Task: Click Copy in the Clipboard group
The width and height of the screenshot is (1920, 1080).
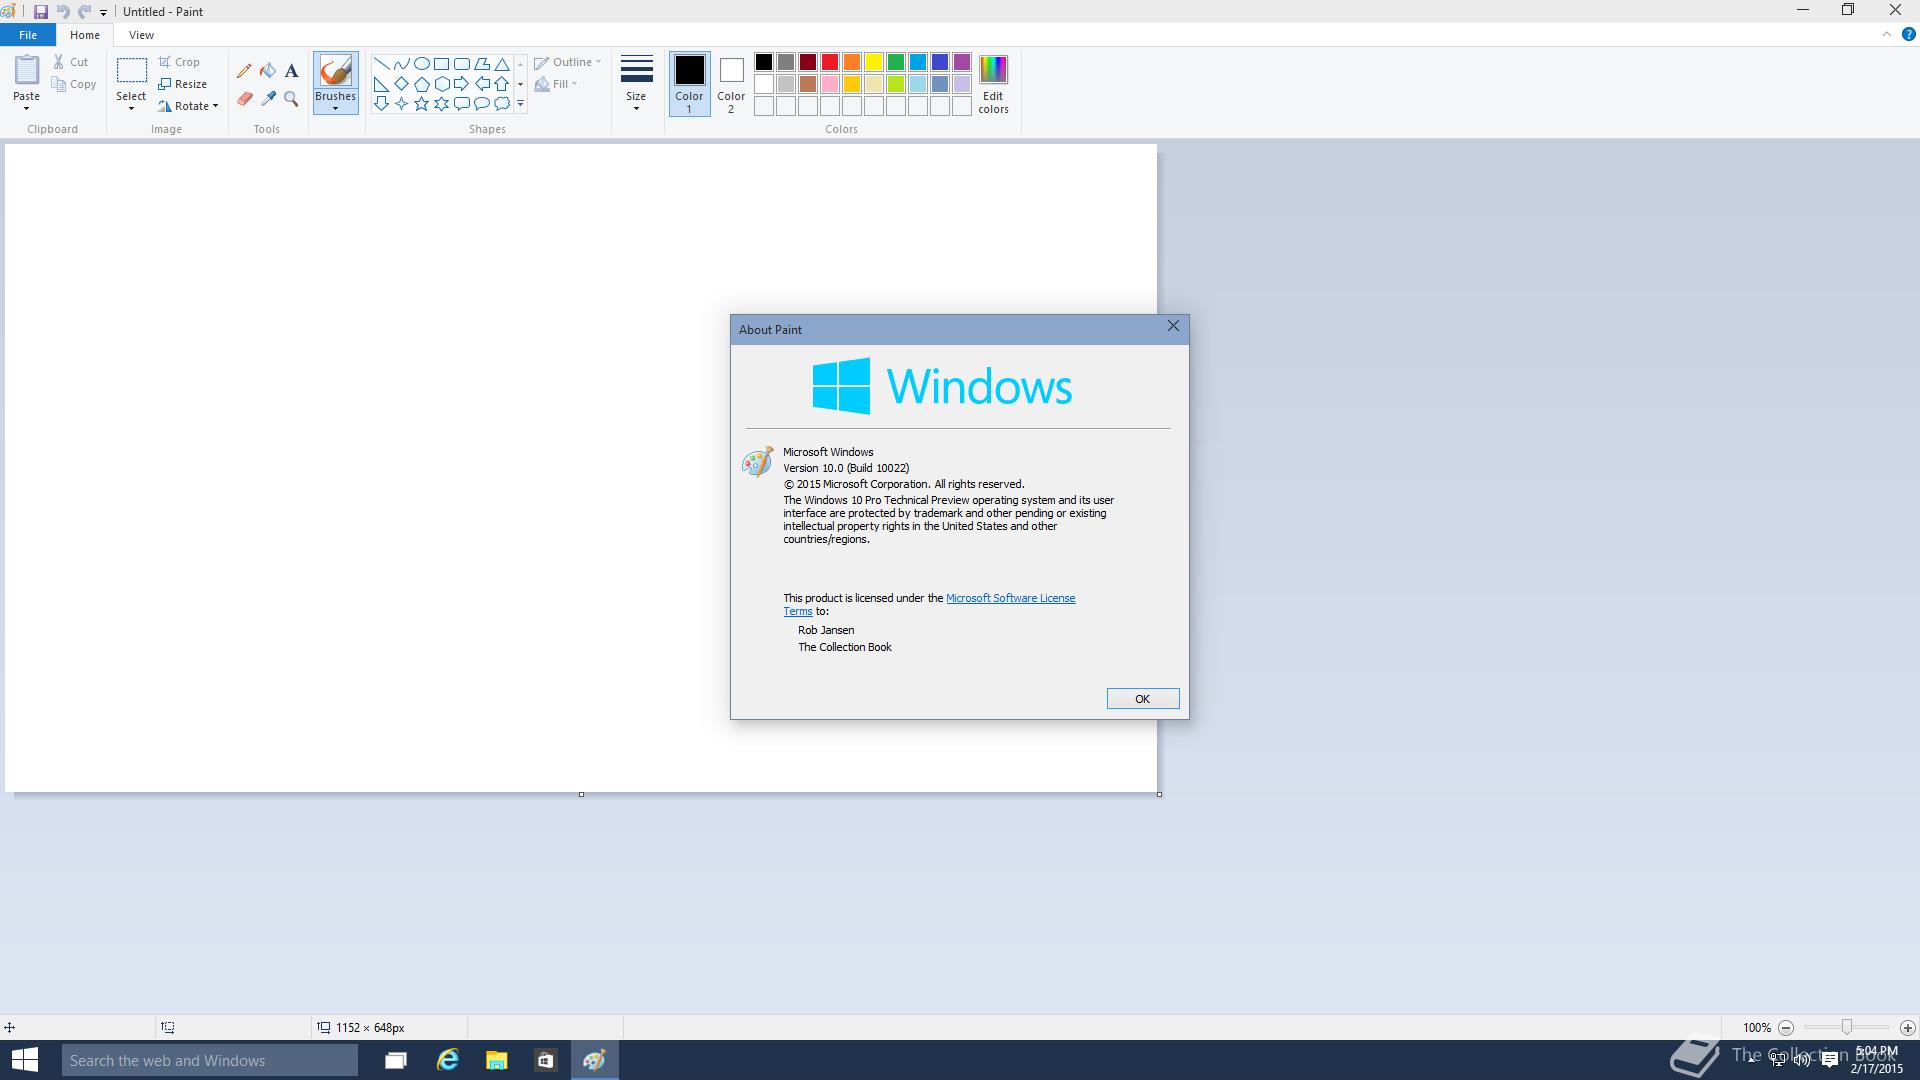Action: (x=75, y=84)
